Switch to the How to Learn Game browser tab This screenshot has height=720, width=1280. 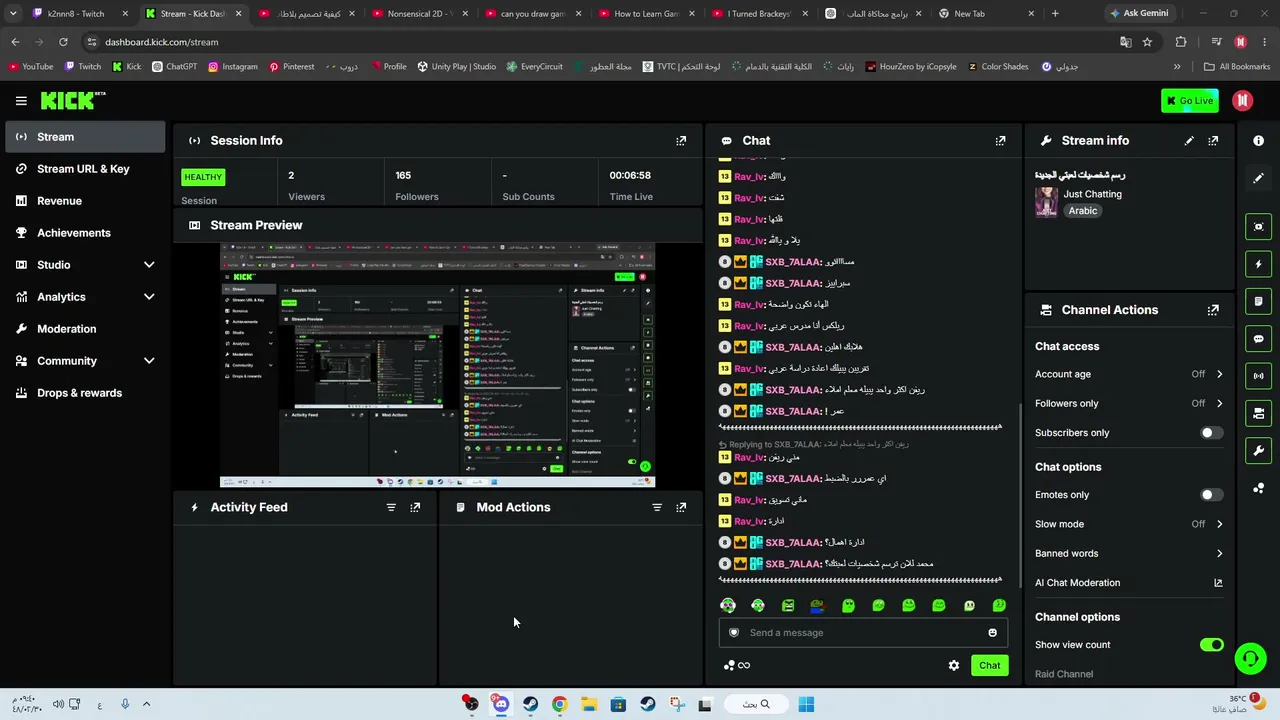pyautogui.click(x=647, y=14)
